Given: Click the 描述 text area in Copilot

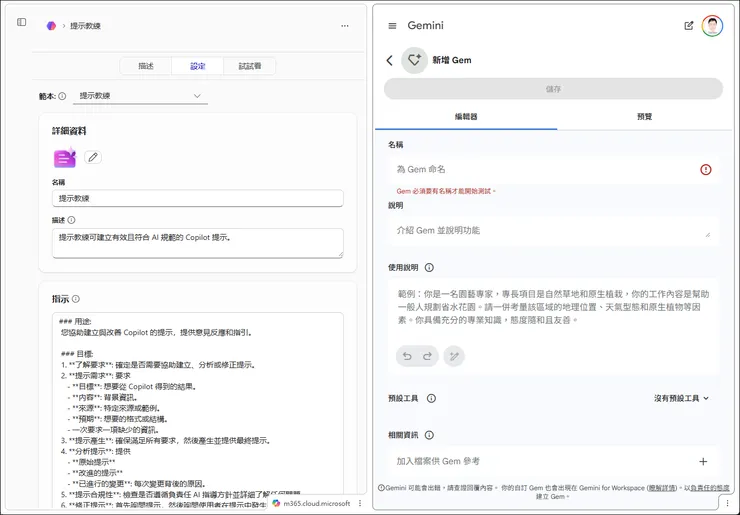Looking at the screenshot, I should coord(198,243).
